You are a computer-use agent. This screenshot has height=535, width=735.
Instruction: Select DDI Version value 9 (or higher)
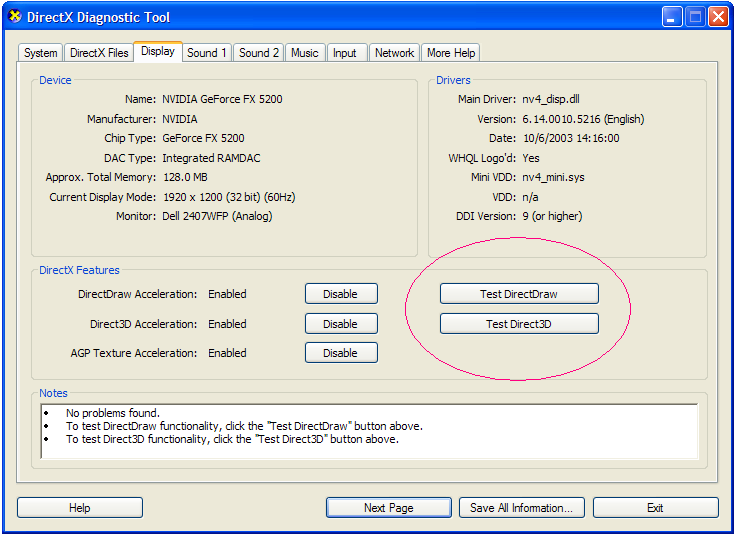click(552, 216)
